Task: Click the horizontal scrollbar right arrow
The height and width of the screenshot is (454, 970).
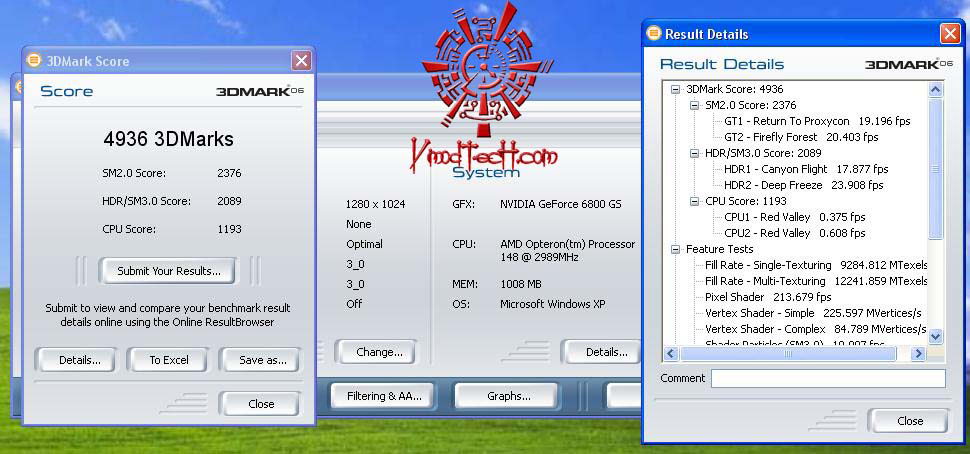Action: 918,354
